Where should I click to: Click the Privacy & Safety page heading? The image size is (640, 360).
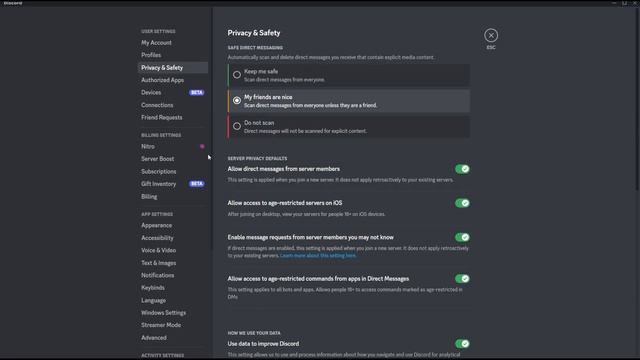coord(254,33)
